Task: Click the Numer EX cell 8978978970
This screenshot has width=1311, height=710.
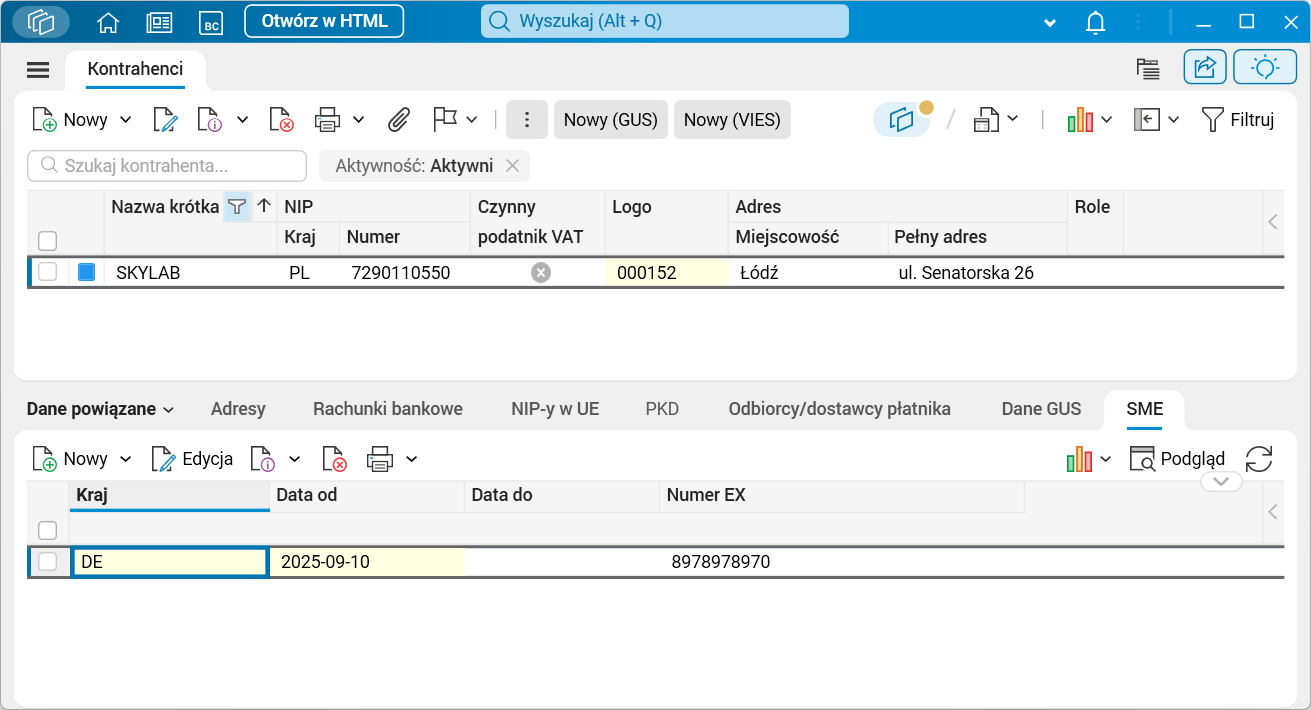Action: click(x=720, y=562)
